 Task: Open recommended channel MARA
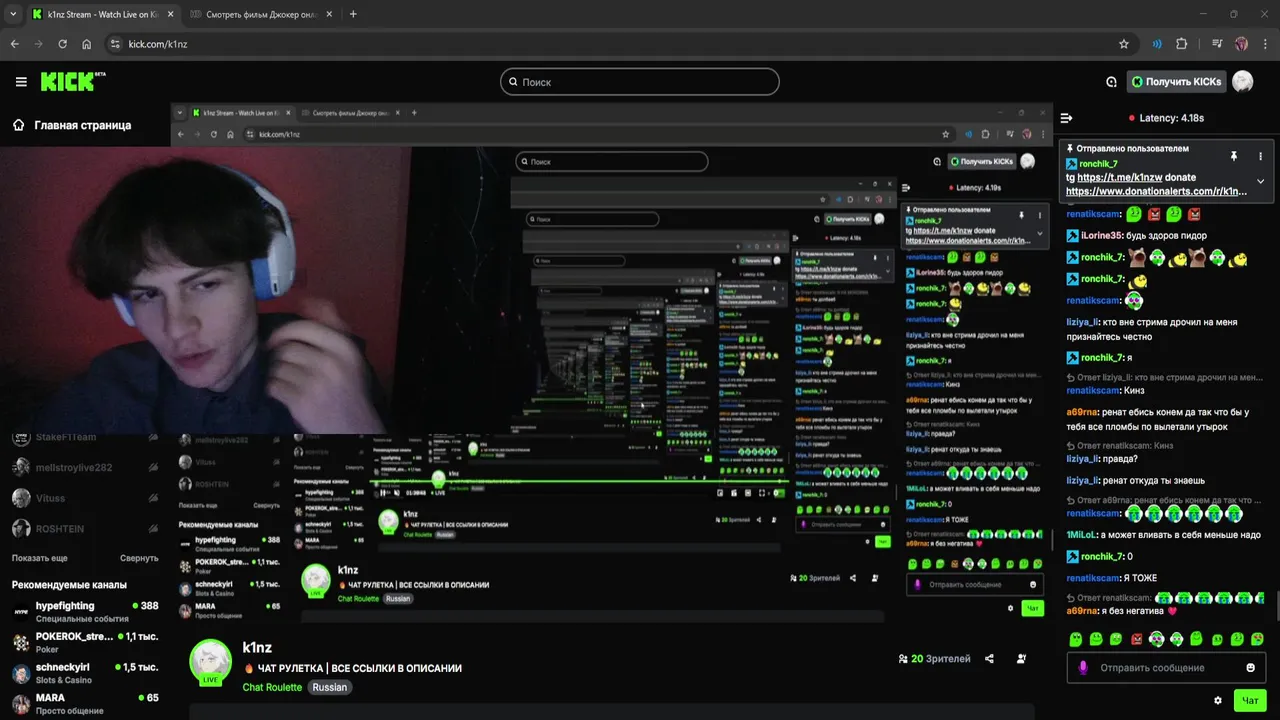point(85,703)
